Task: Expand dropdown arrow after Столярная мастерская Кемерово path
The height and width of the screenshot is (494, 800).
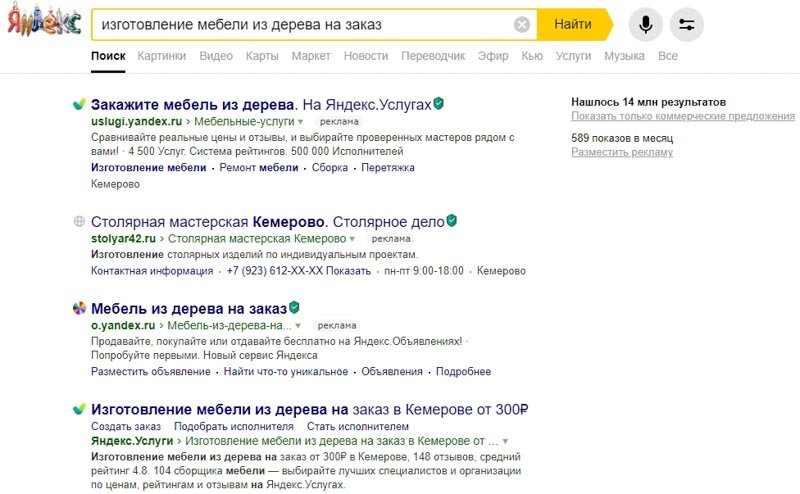Action: pos(352,239)
